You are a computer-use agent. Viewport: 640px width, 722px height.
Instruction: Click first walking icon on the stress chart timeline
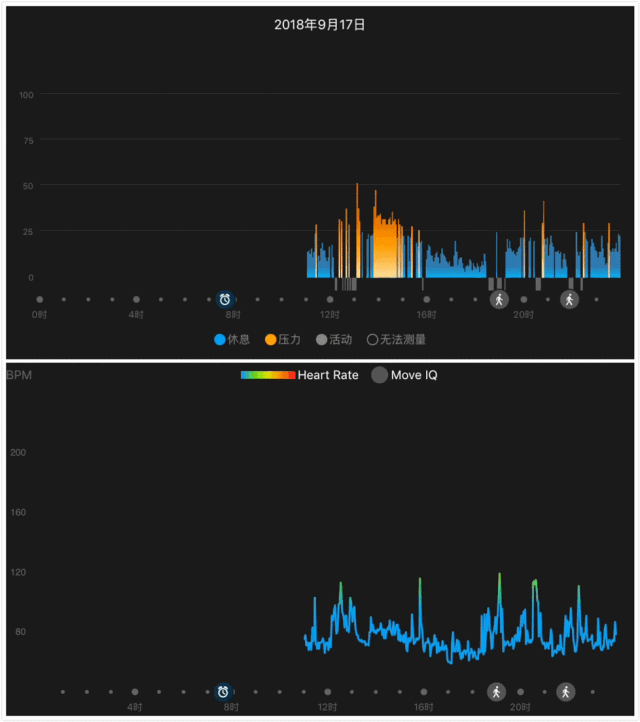pos(498,299)
